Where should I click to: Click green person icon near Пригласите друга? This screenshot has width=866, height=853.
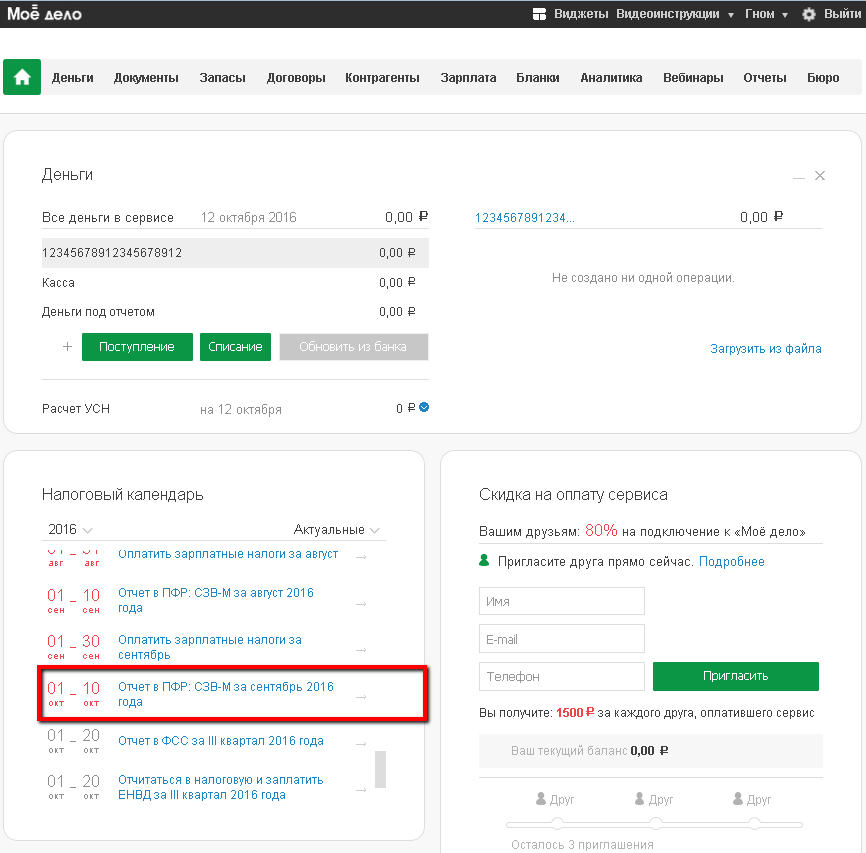click(484, 561)
